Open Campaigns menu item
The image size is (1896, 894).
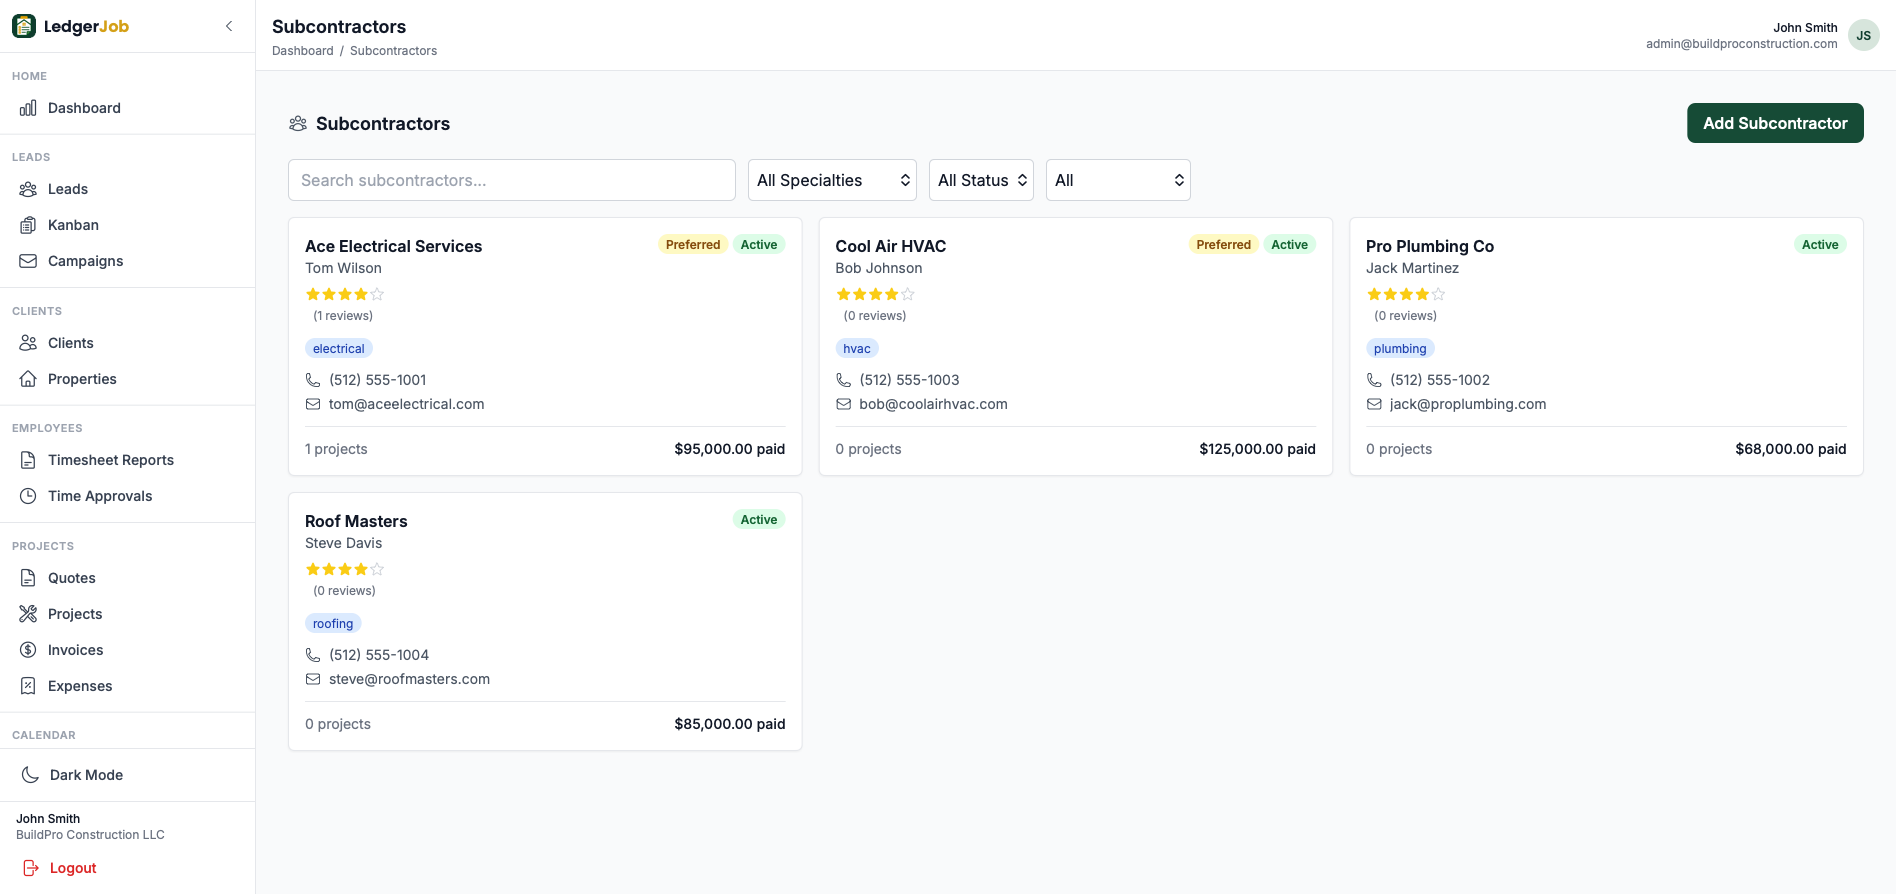click(127, 261)
